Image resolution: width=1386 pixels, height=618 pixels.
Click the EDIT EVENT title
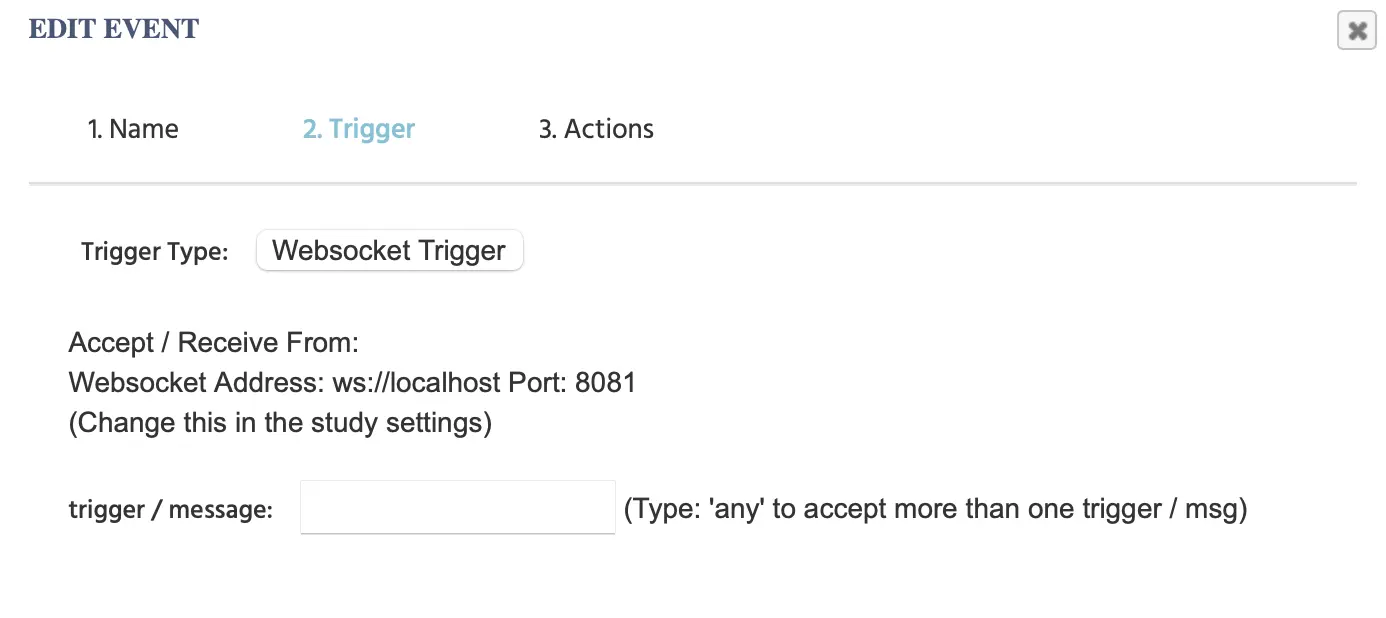(113, 28)
